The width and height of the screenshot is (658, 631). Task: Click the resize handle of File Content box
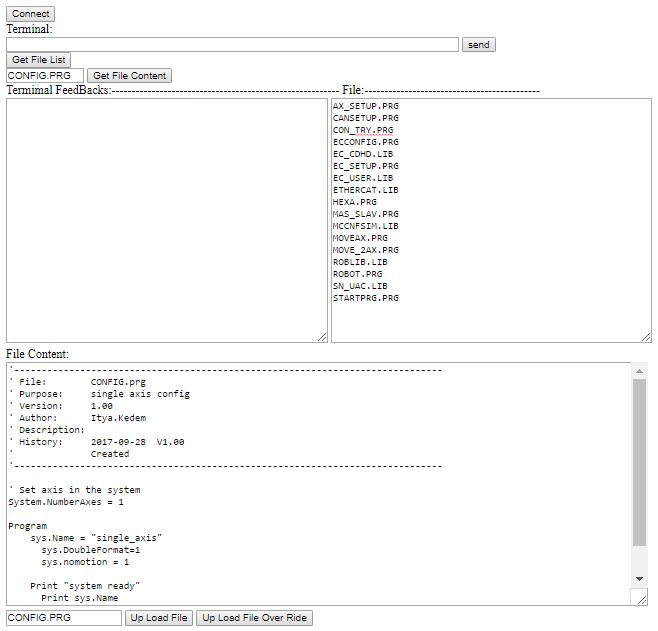(642, 600)
